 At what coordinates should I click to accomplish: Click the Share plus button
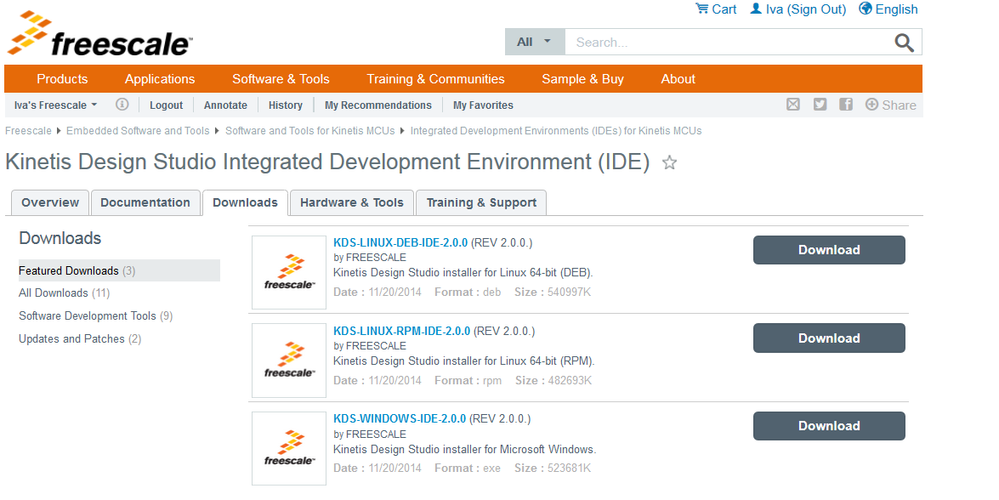pos(891,104)
